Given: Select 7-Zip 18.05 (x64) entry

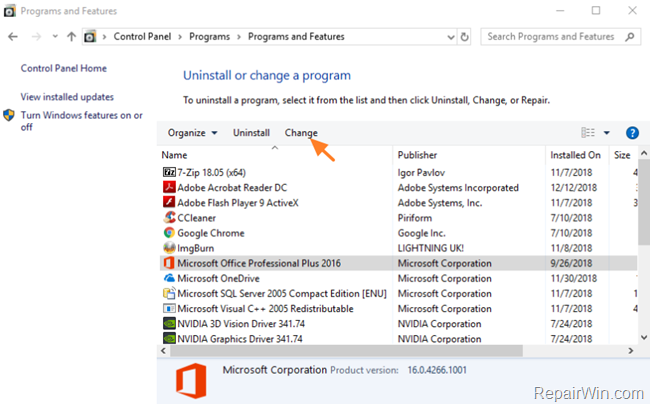Looking at the screenshot, I should (x=211, y=172).
